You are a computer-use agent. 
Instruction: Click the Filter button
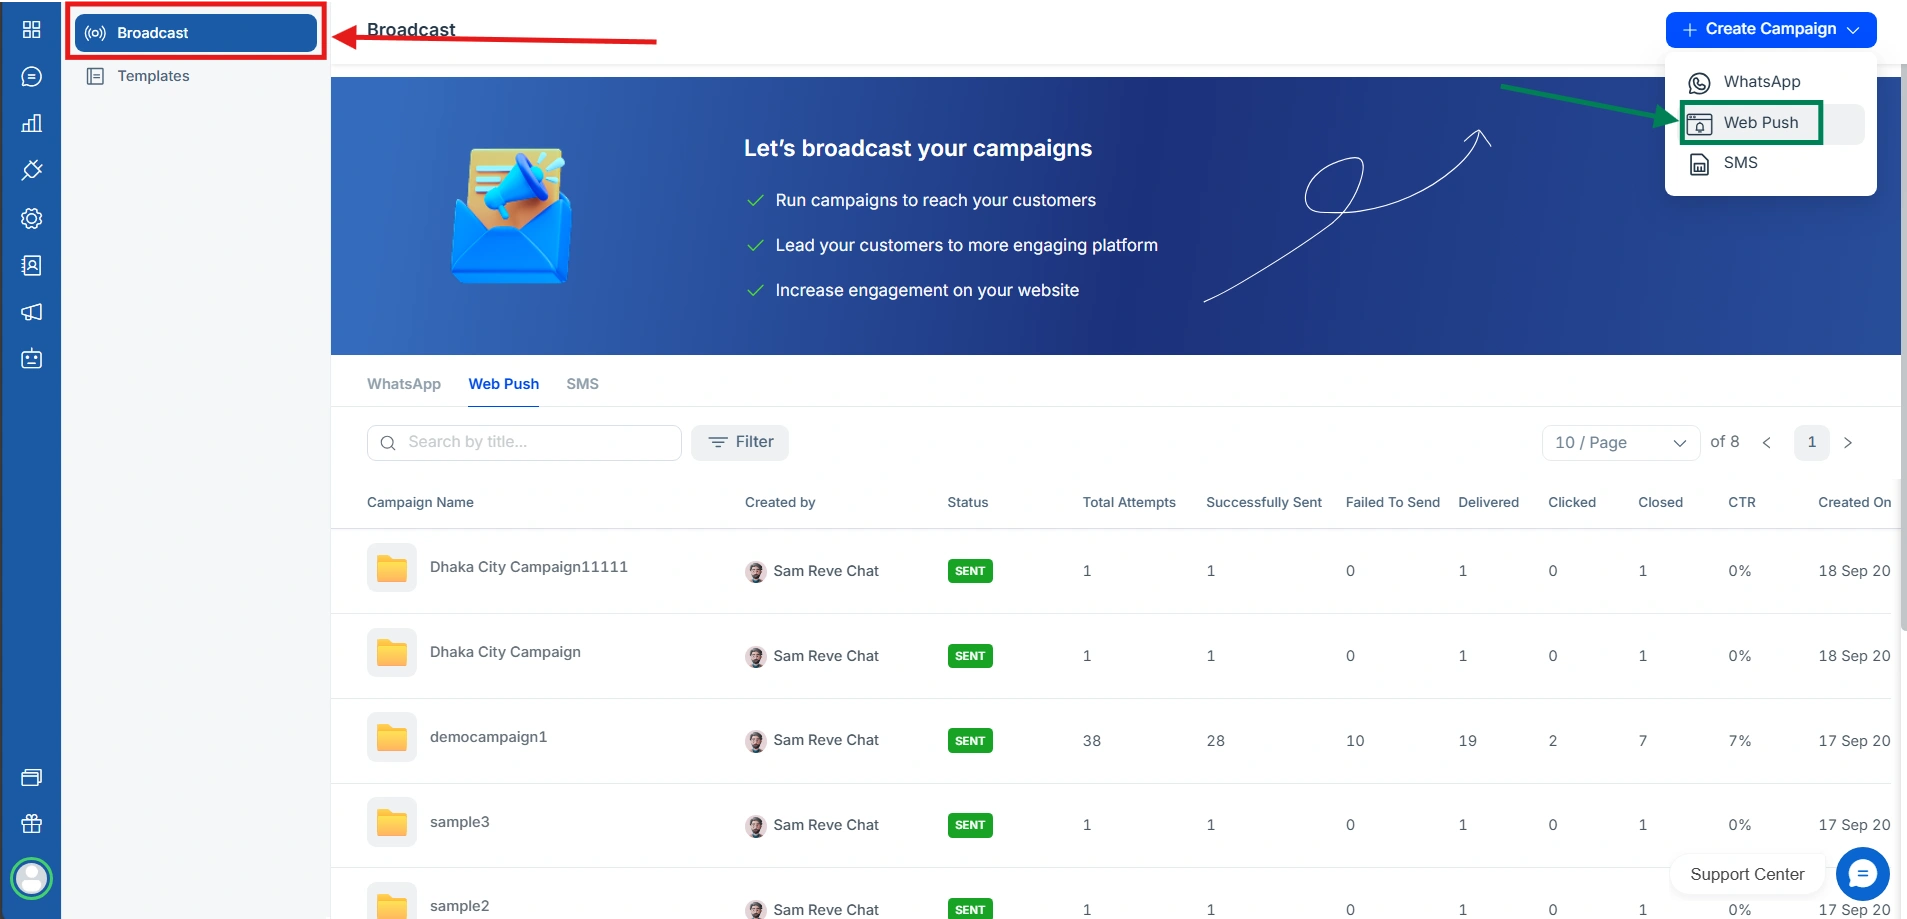tap(740, 442)
